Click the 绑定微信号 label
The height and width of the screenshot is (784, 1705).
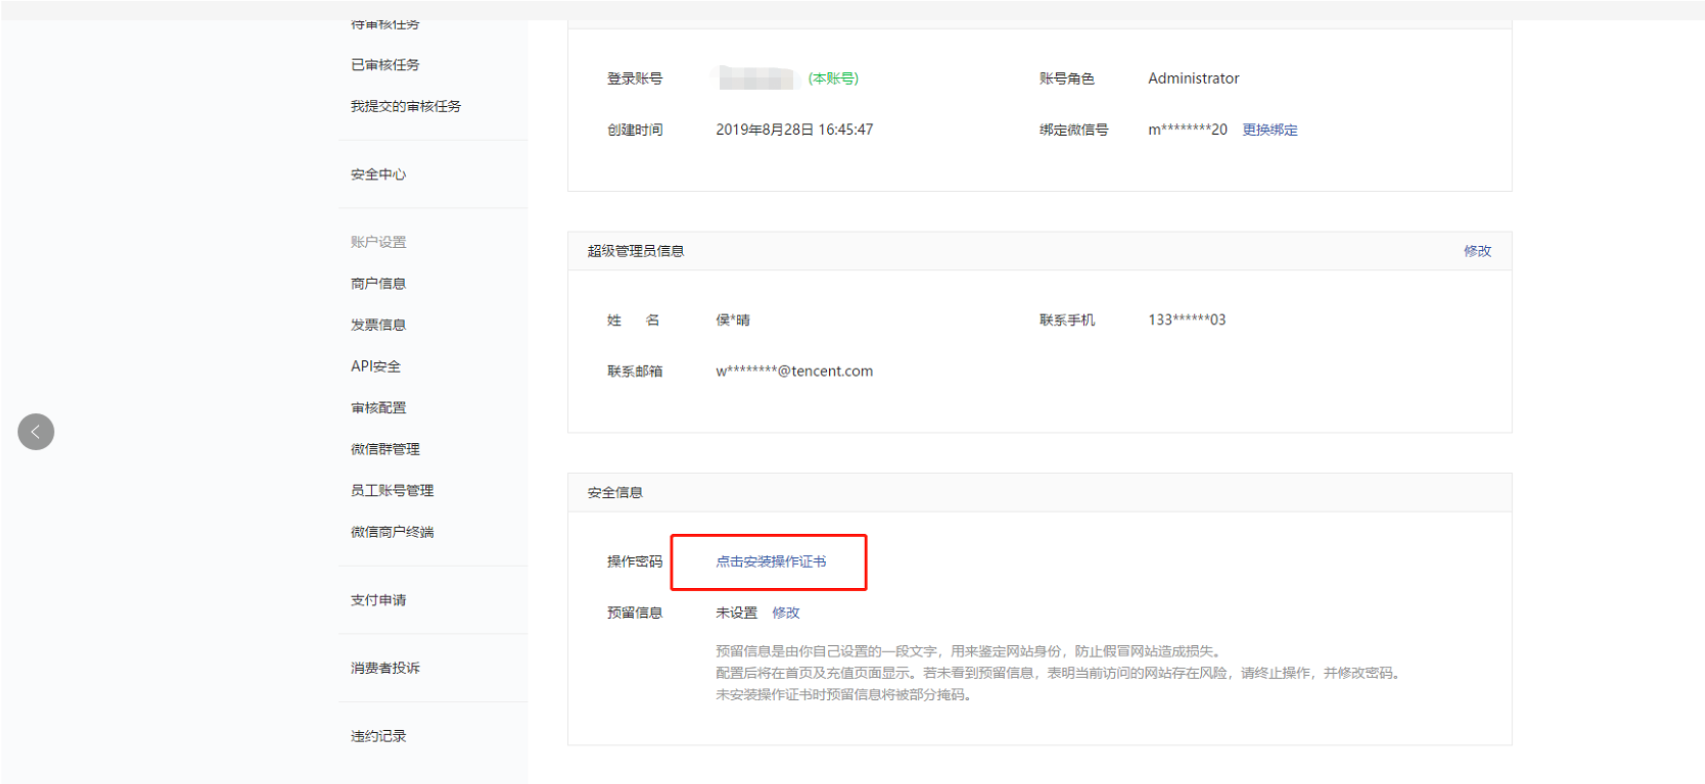coord(1073,130)
